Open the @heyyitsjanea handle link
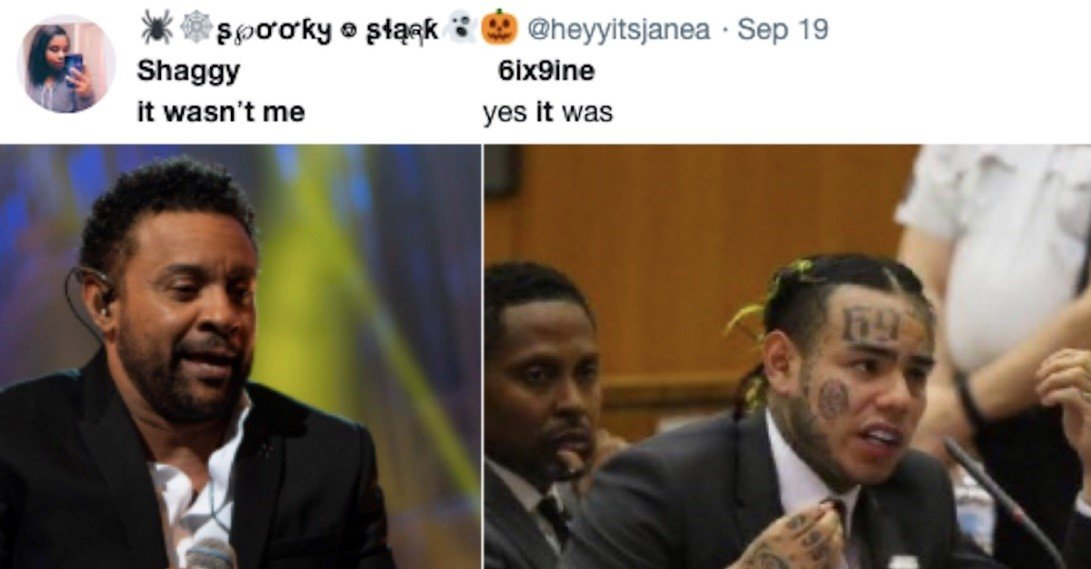 pyautogui.click(x=619, y=29)
